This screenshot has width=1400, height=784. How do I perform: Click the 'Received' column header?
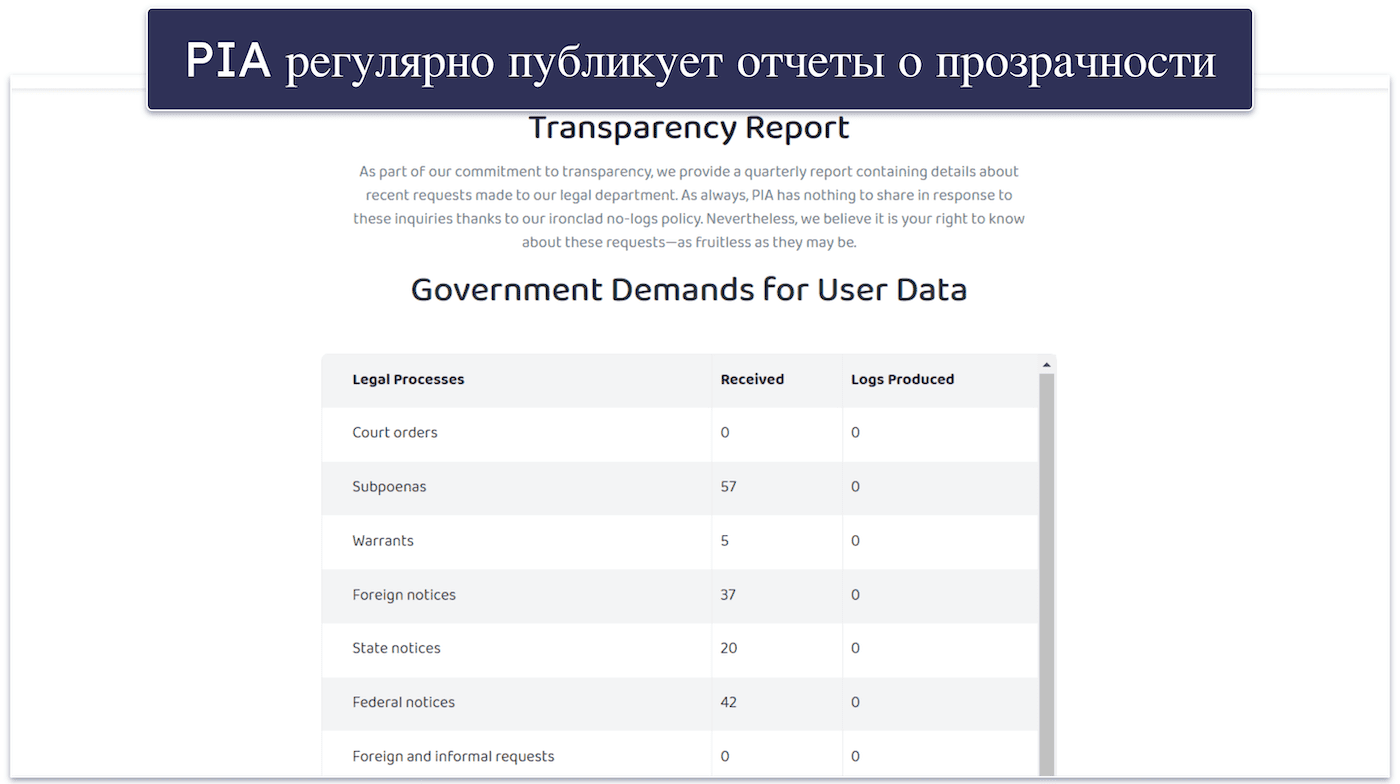click(x=752, y=379)
